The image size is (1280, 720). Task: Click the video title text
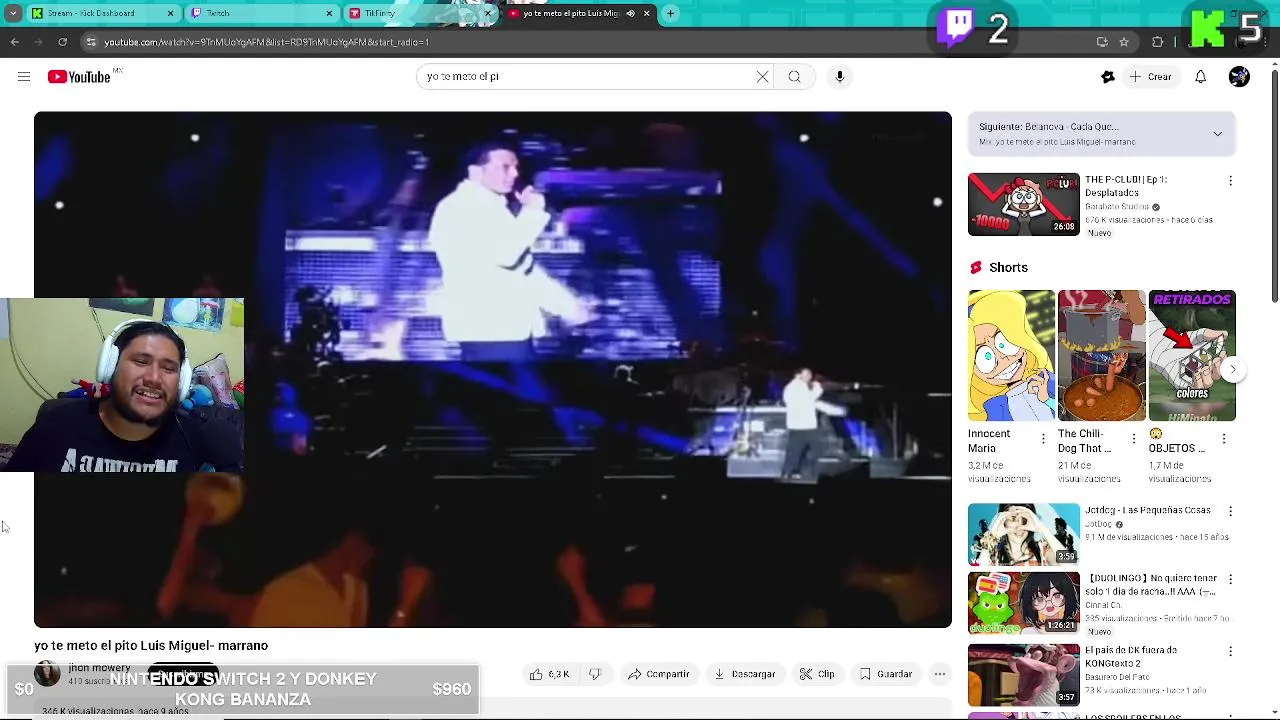[x=151, y=646]
